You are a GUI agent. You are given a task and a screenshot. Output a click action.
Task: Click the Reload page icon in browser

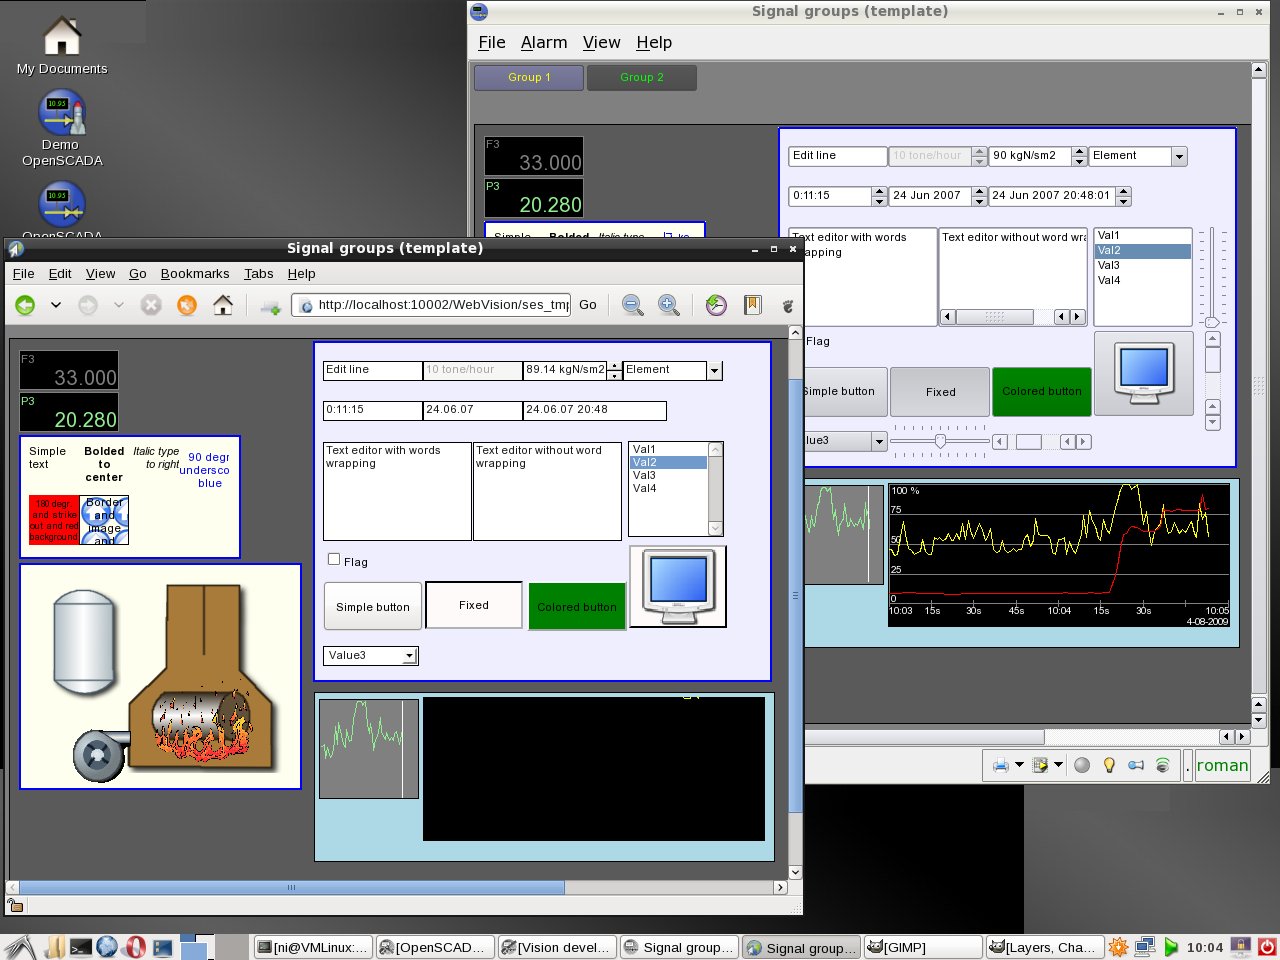[187, 305]
